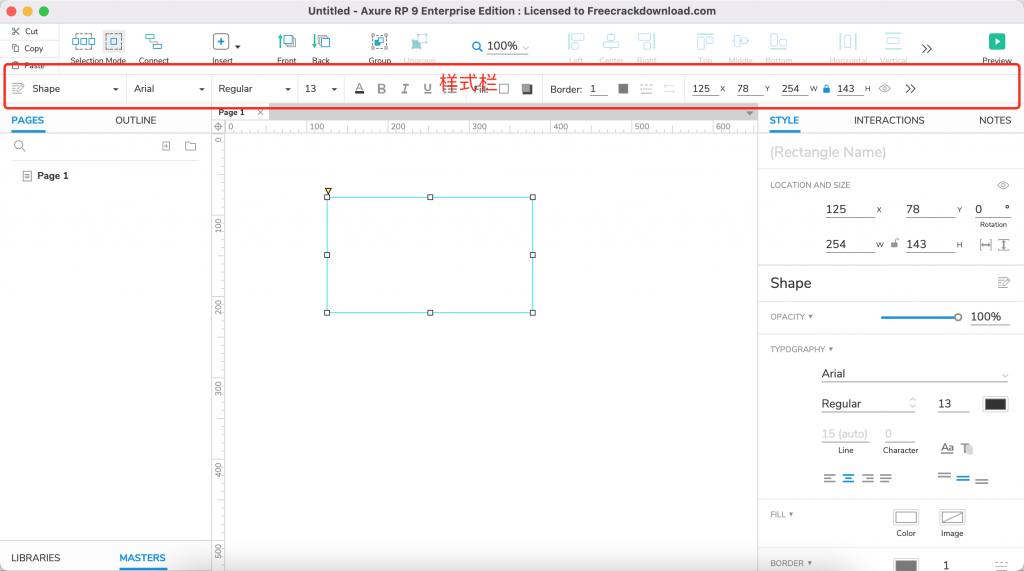Bring selection to Front

[x=287, y=42]
